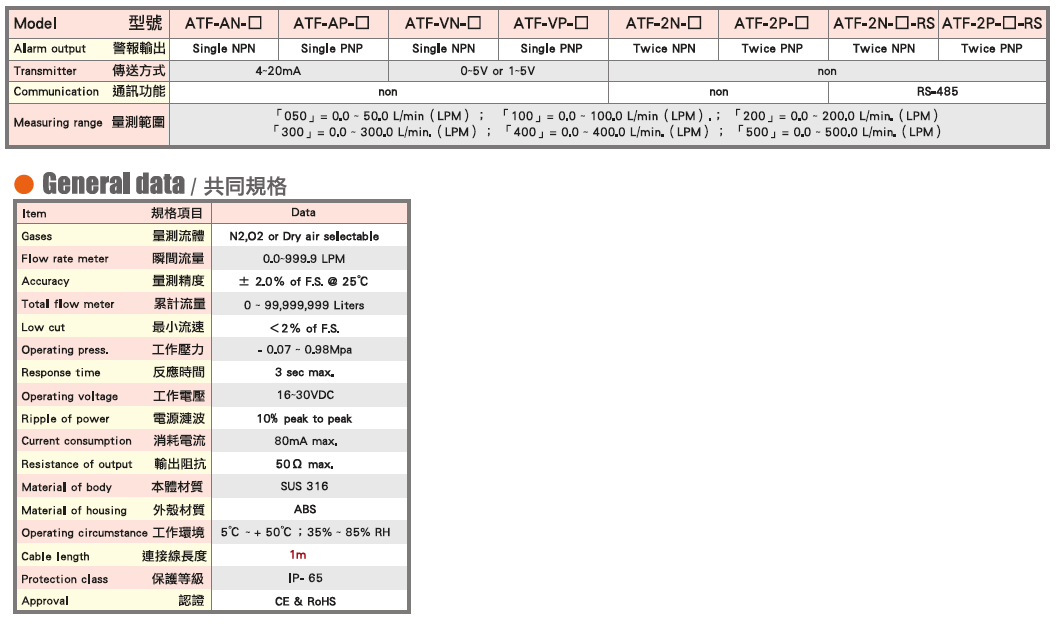Click the Data column header
1058x639 pixels.
(303, 212)
